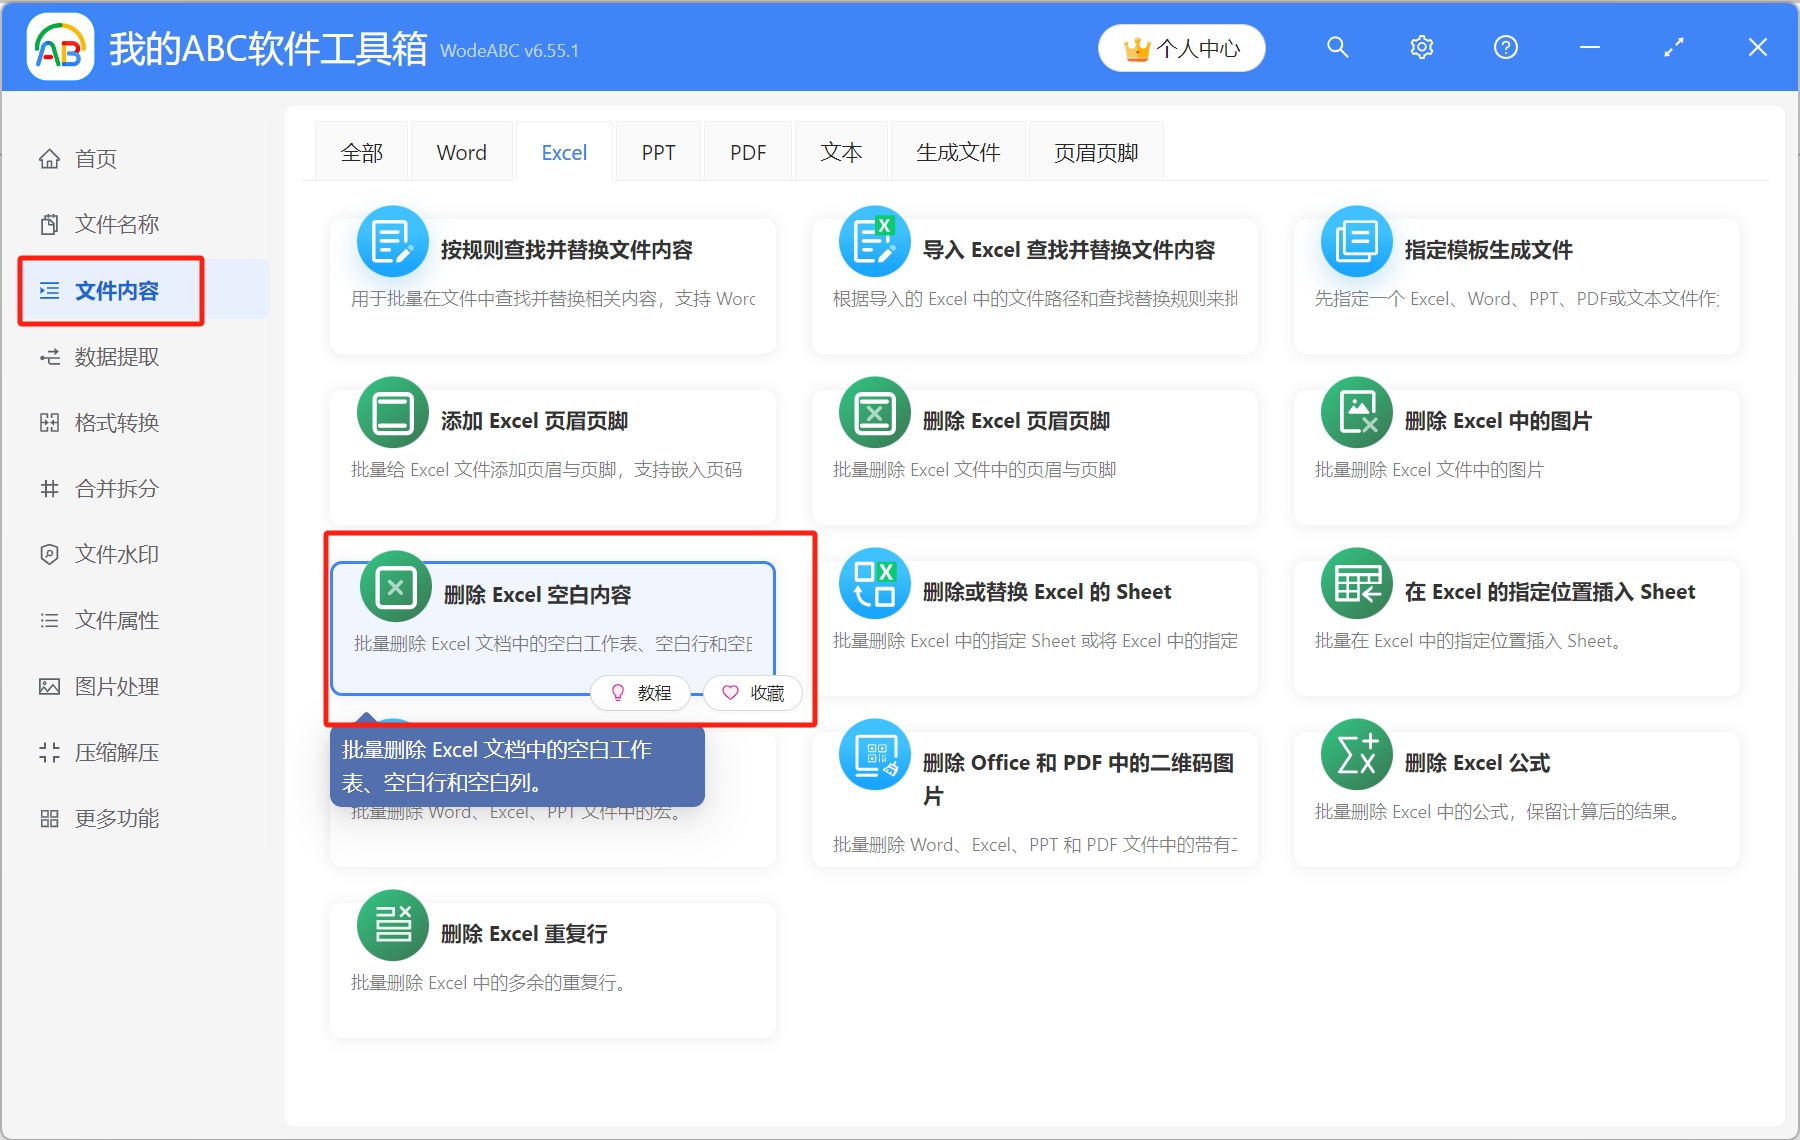Click the 删除 Excel 重复行 tool icon
This screenshot has width=1800, height=1140.
tap(393, 925)
